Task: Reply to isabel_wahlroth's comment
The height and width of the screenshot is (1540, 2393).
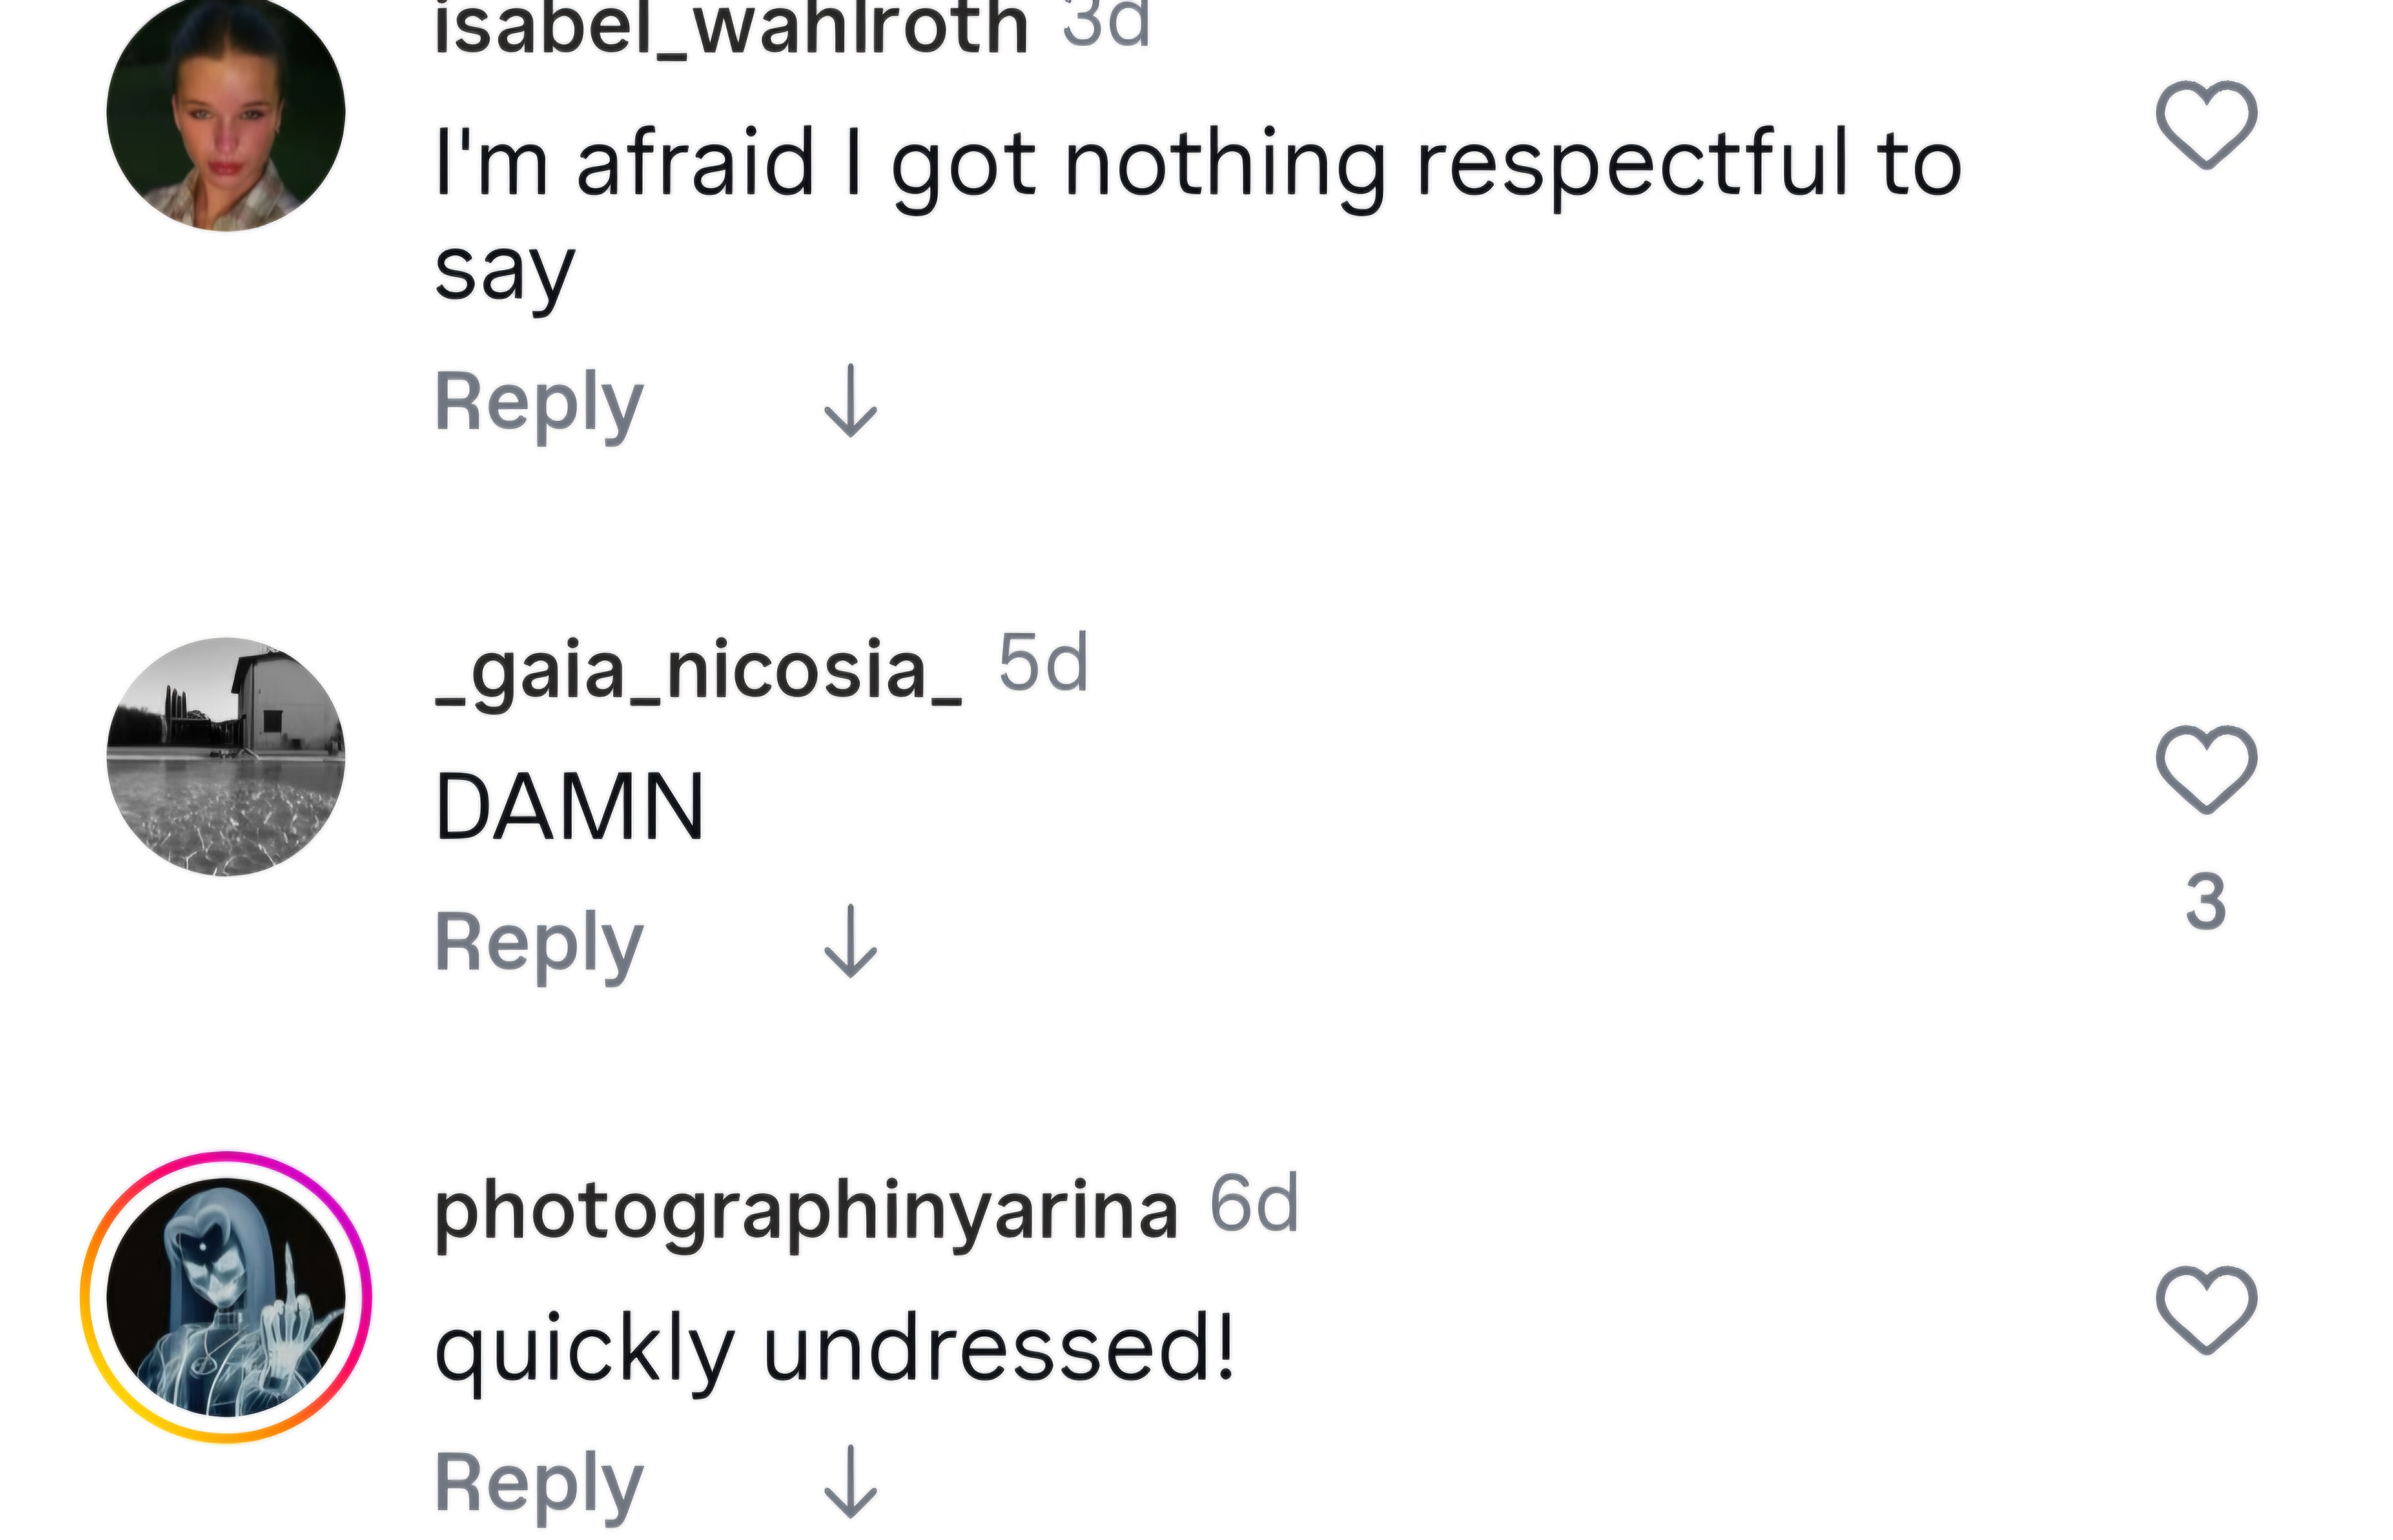Action: (x=539, y=404)
